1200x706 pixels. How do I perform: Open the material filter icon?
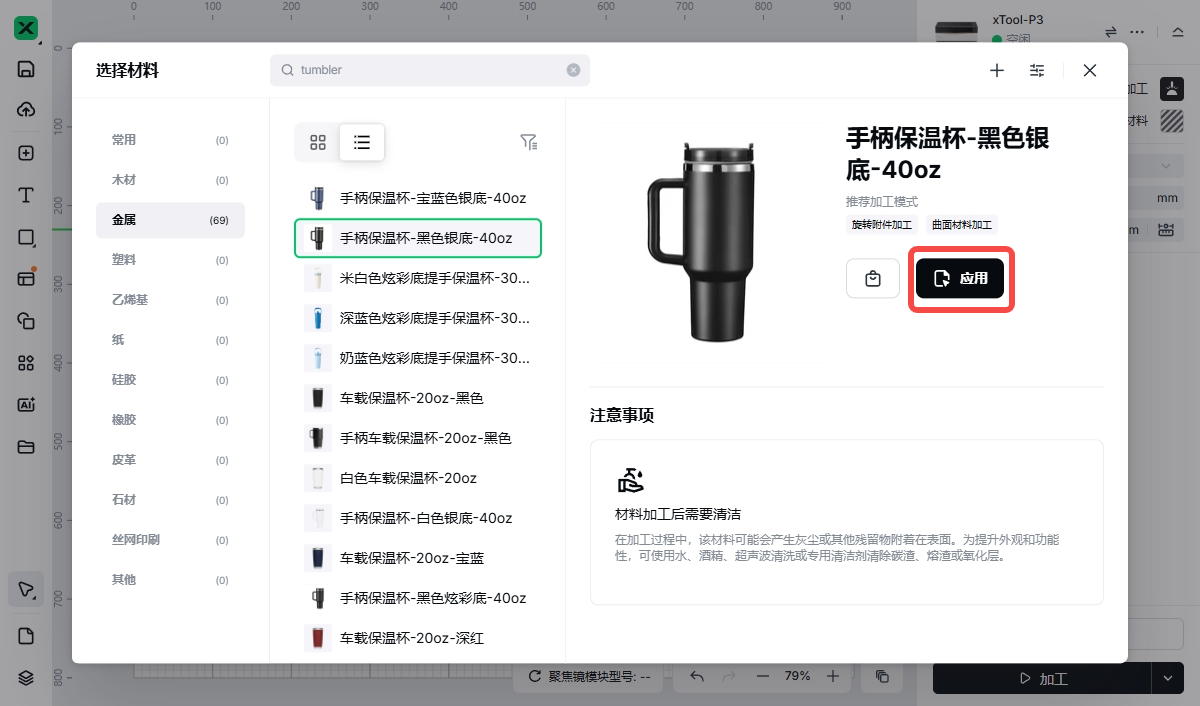click(529, 142)
